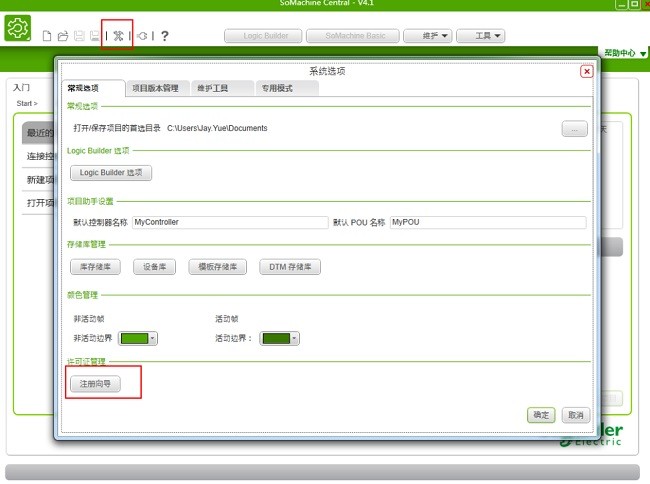Browse preferred directory with ... button
The image size is (650, 484).
click(x=575, y=129)
